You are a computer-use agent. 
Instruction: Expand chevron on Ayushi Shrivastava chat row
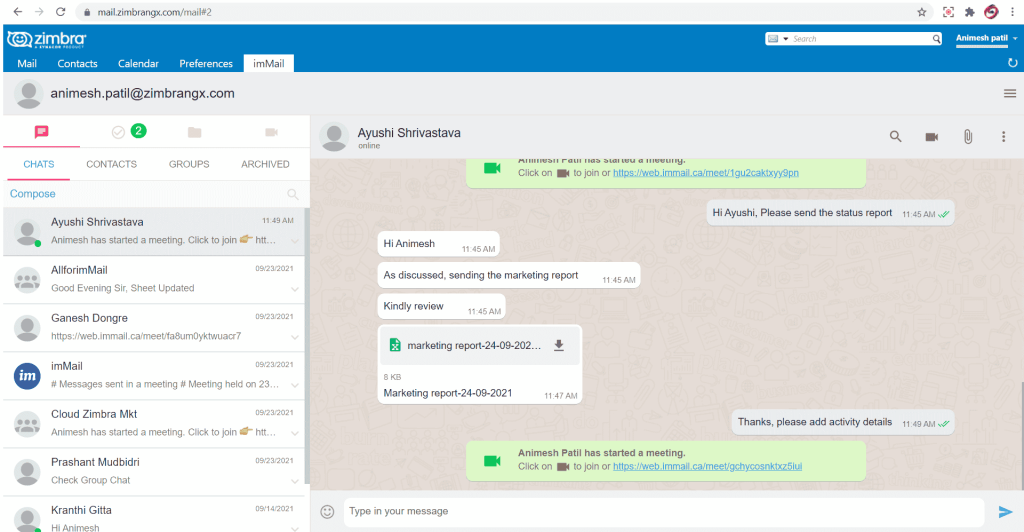(x=295, y=241)
